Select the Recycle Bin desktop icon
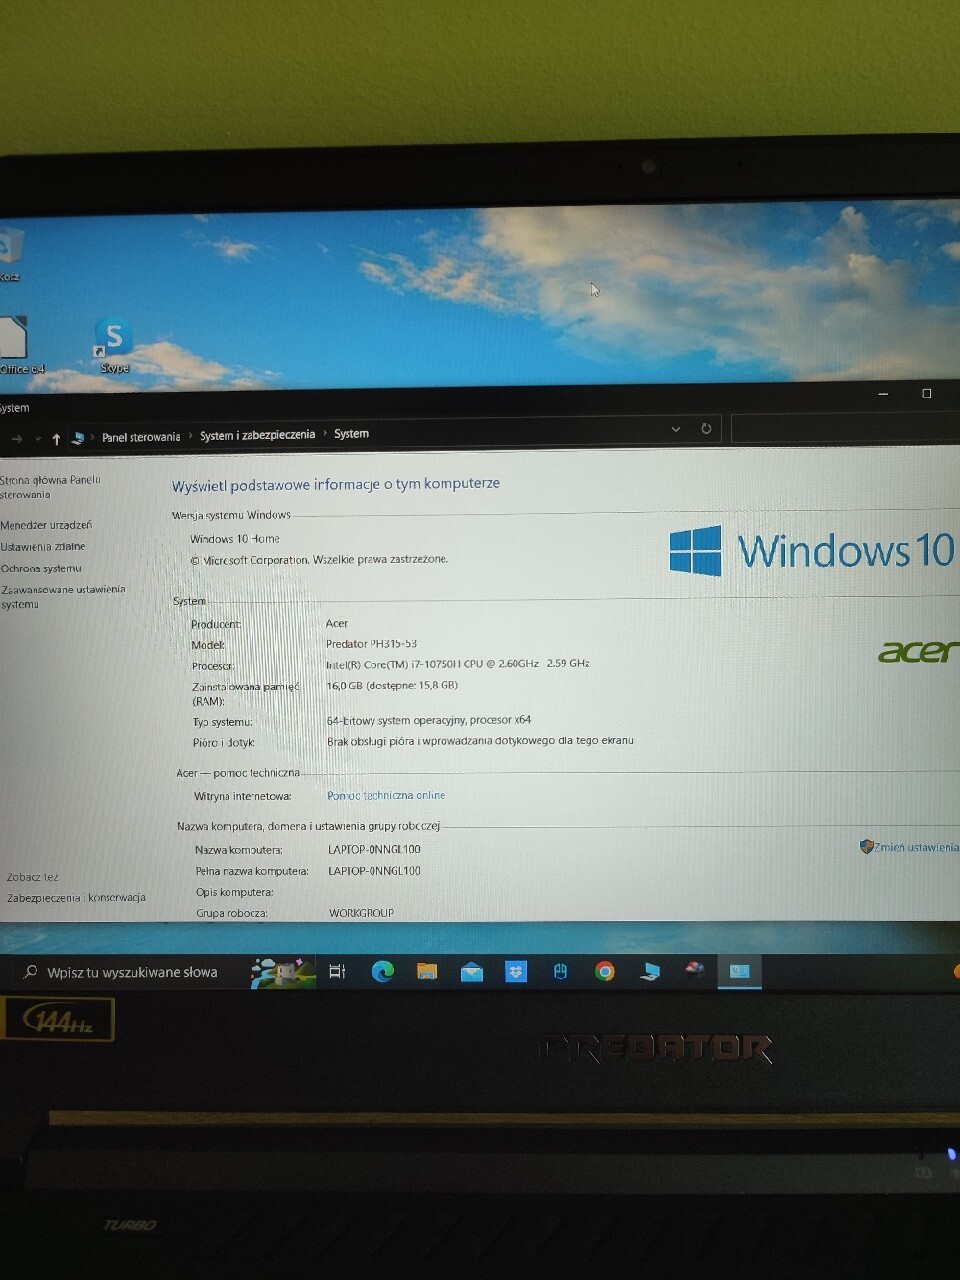 [x=10, y=255]
